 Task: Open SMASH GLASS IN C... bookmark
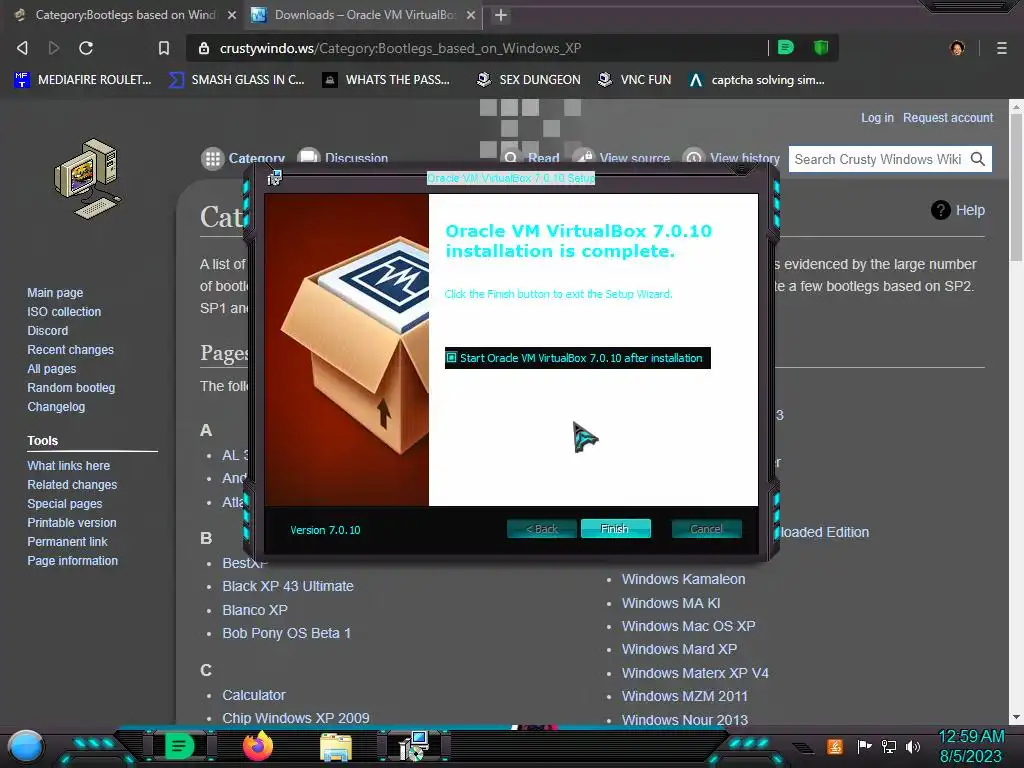[x=236, y=80]
